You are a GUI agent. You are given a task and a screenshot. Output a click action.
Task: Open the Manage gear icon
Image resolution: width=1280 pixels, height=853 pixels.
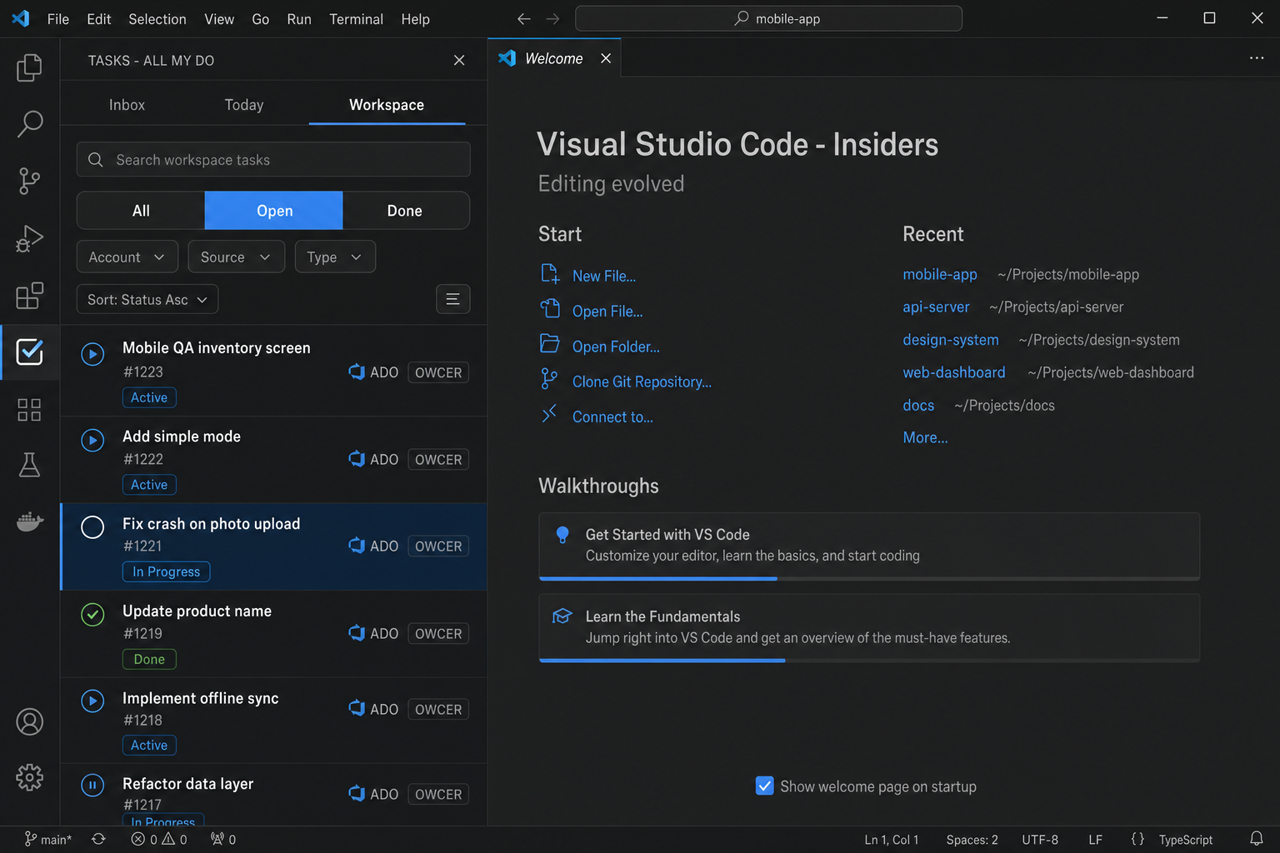pyautogui.click(x=29, y=777)
